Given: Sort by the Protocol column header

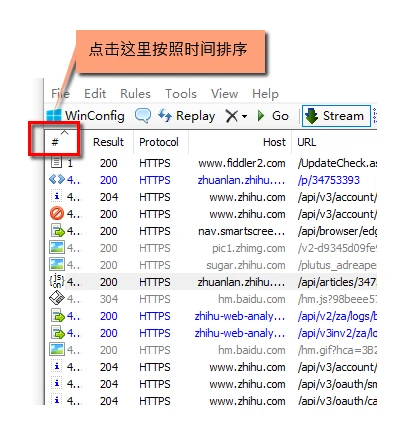Looking at the screenshot, I should pyautogui.click(x=159, y=142).
